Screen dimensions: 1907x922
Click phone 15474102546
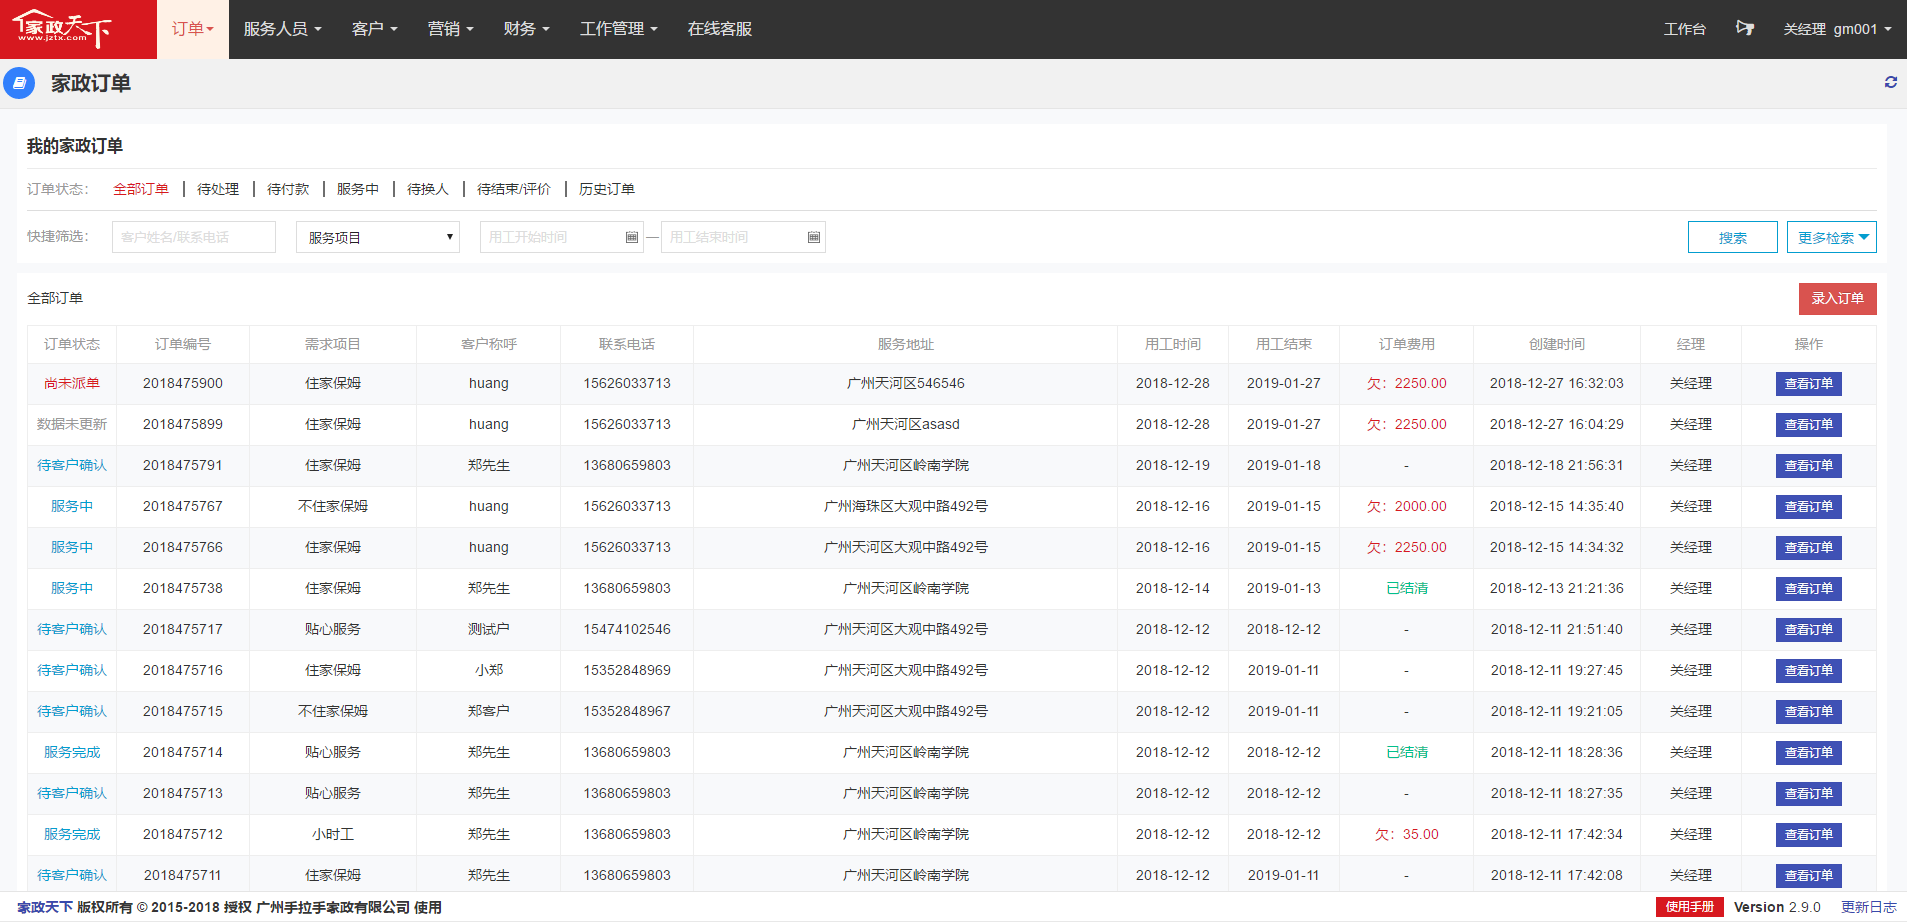click(x=627, y=629)
